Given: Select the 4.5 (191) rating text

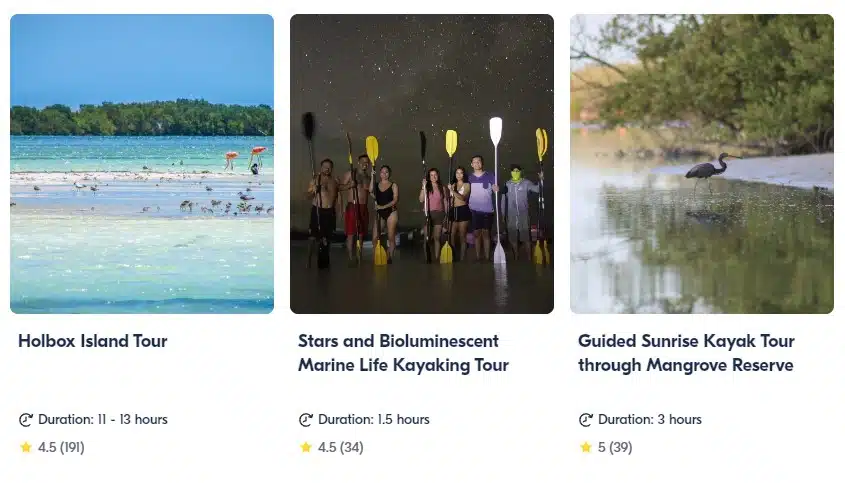Looking at the screenshot, I should coord(61,447).
